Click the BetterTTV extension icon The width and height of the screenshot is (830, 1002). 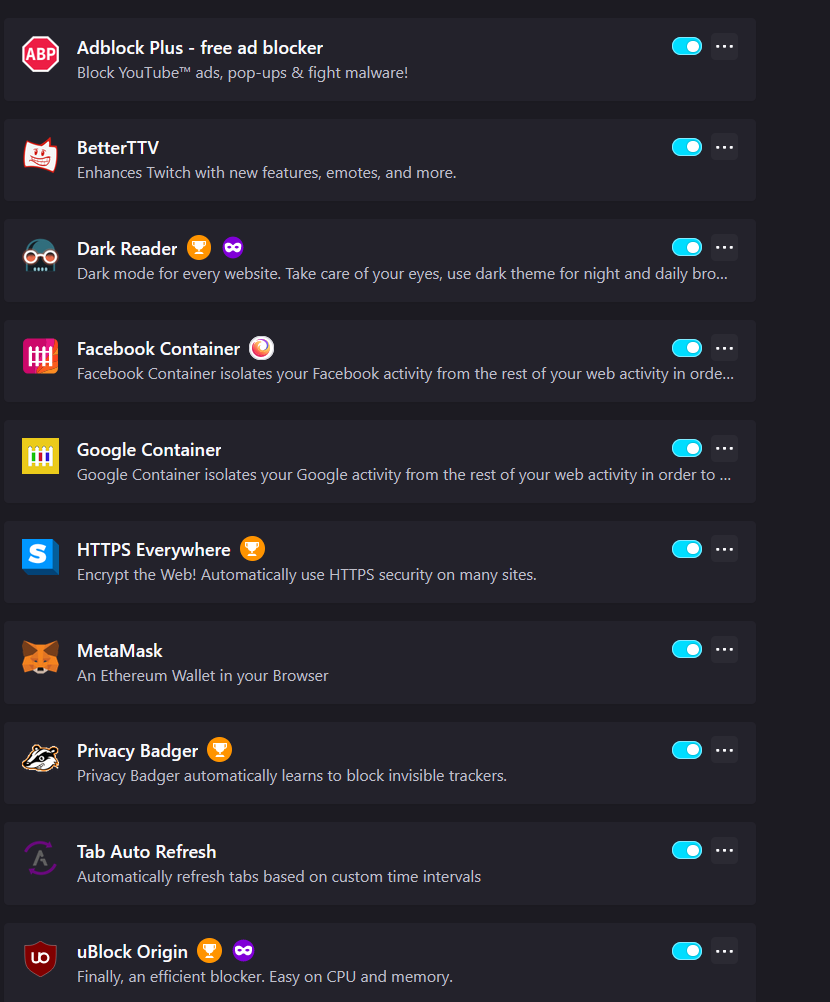click(40, 155)
